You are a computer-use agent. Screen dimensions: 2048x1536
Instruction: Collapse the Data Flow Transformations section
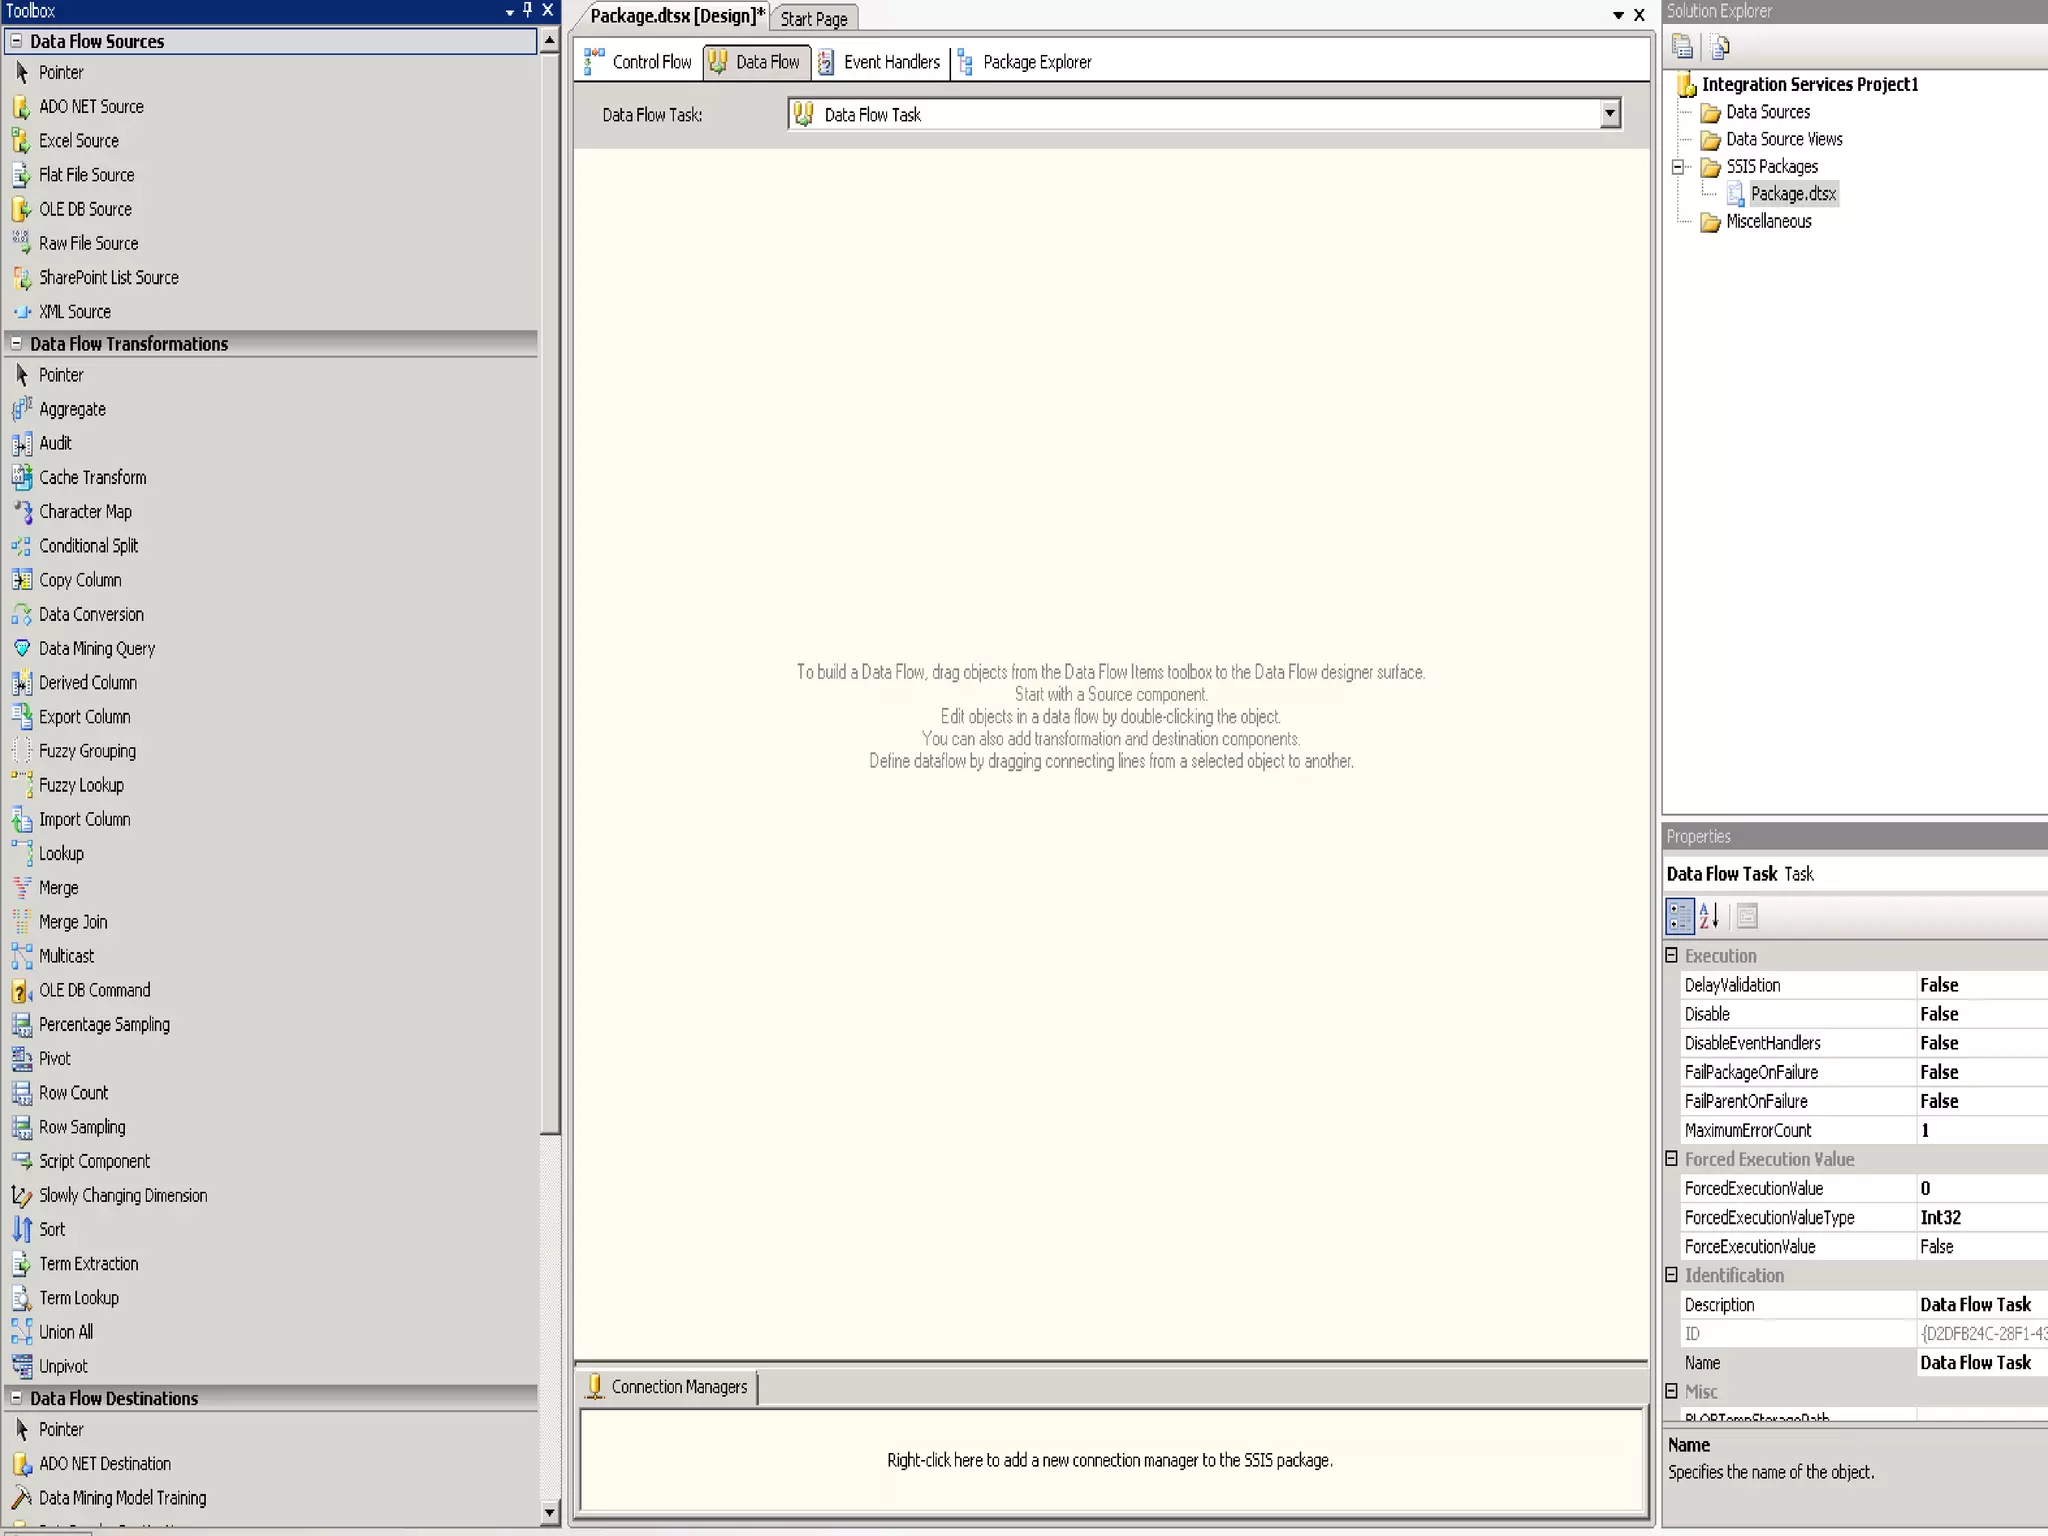[x=16, y=343]
